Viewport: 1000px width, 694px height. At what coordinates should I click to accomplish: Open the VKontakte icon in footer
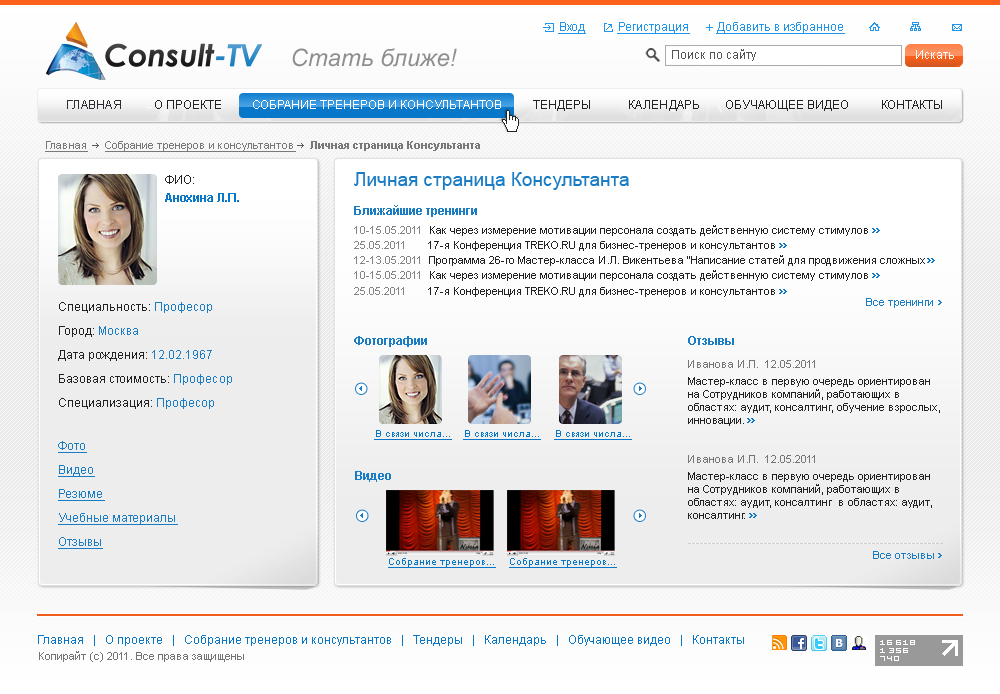point(839,643)
